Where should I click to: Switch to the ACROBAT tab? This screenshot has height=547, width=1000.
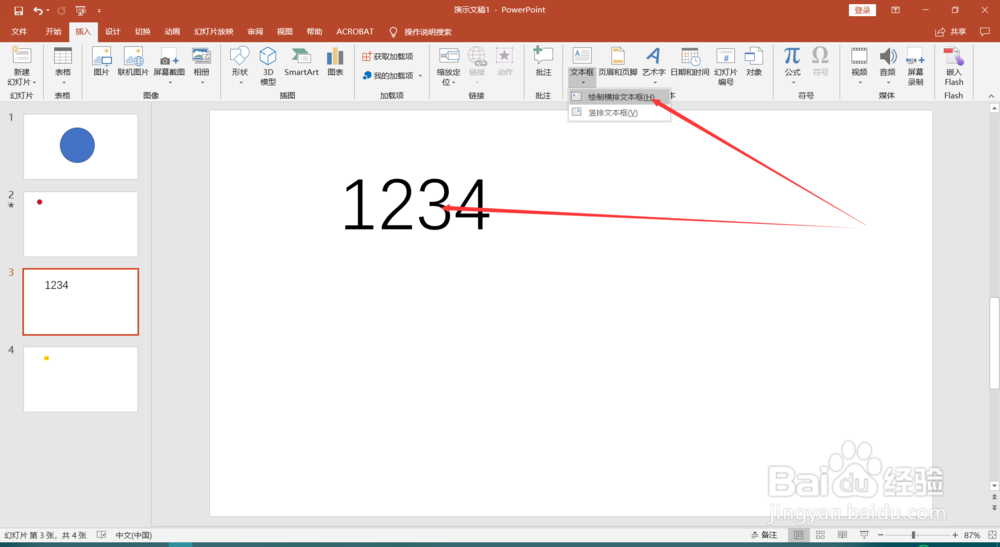point(355,31)
